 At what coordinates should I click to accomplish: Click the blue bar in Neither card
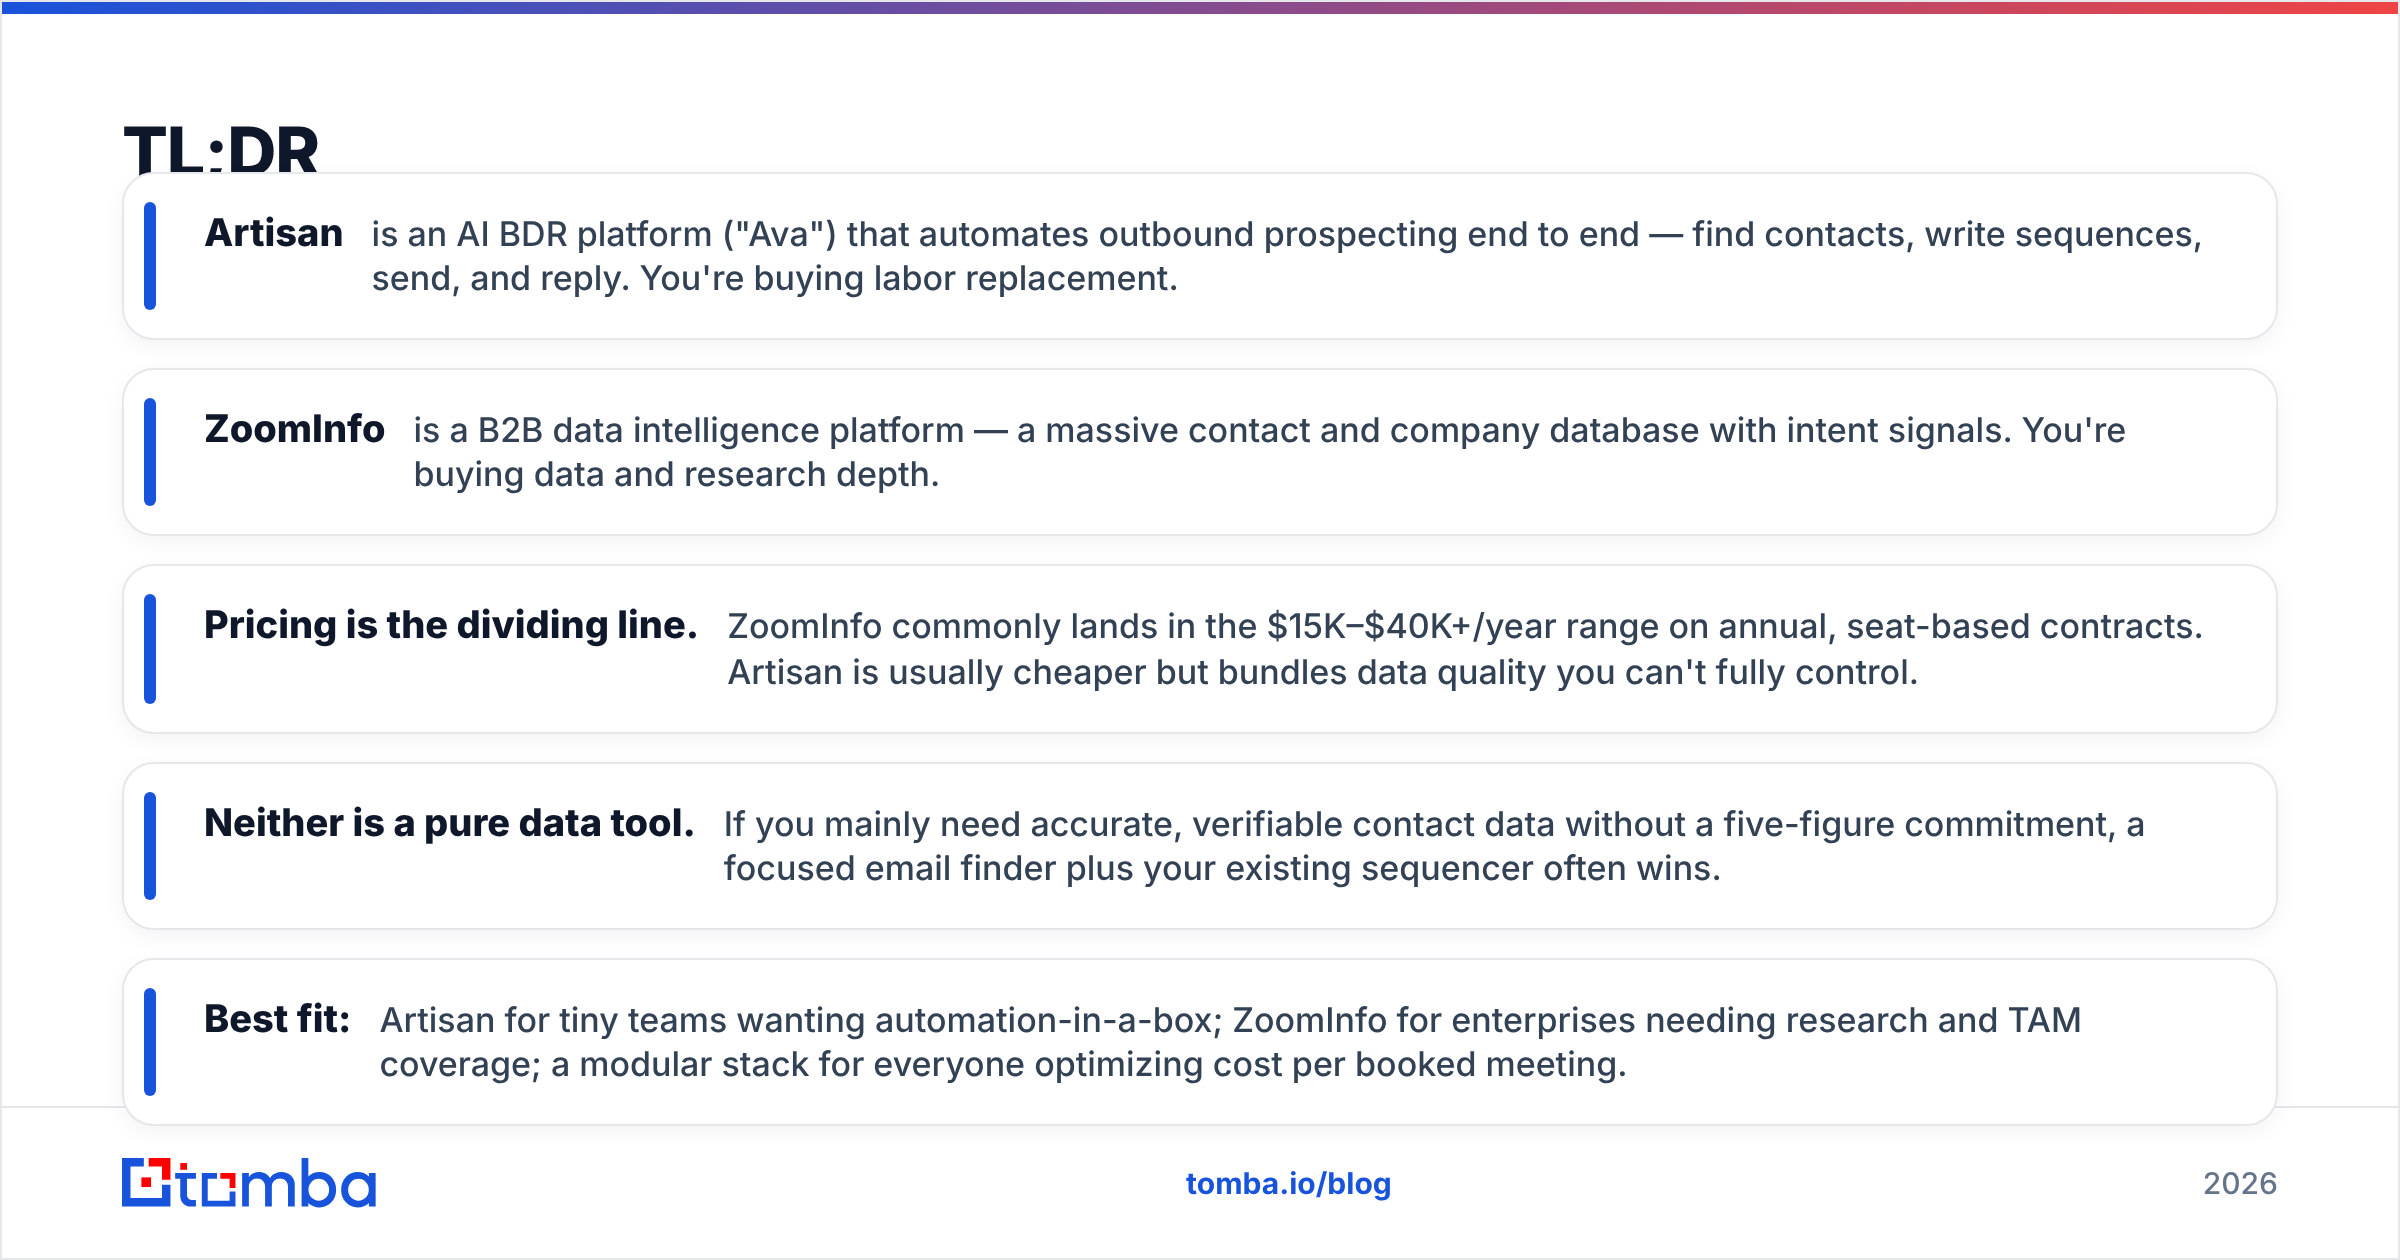pyautogui.click(x=150, y=846)
